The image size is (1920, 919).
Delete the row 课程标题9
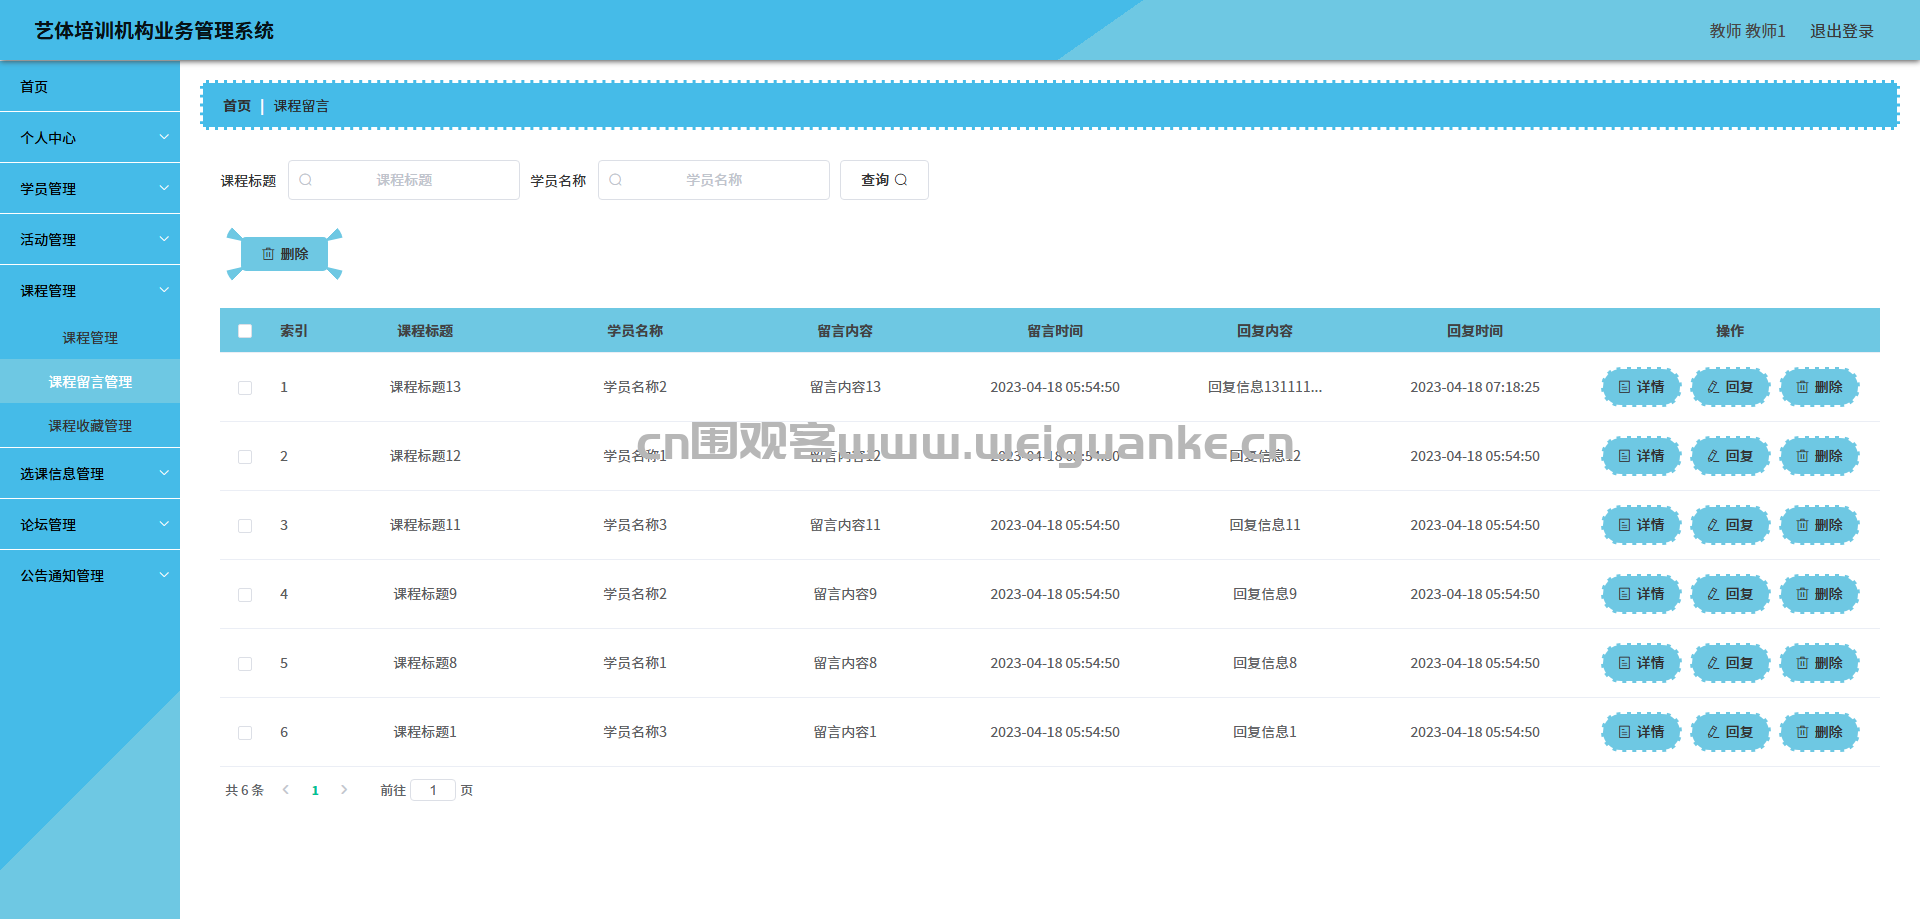pos(1819,594)
